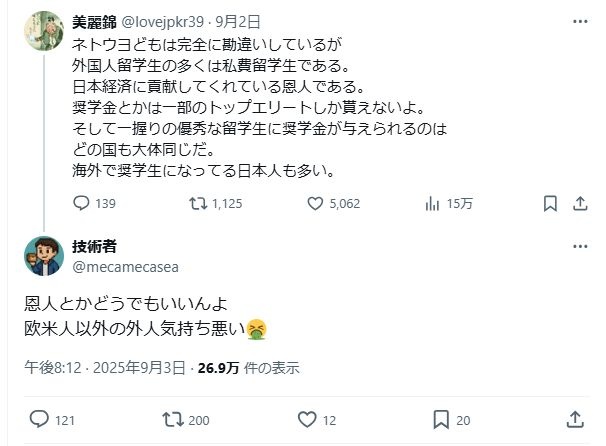Share the top post by 美麗錦

[x=580, y=204]
